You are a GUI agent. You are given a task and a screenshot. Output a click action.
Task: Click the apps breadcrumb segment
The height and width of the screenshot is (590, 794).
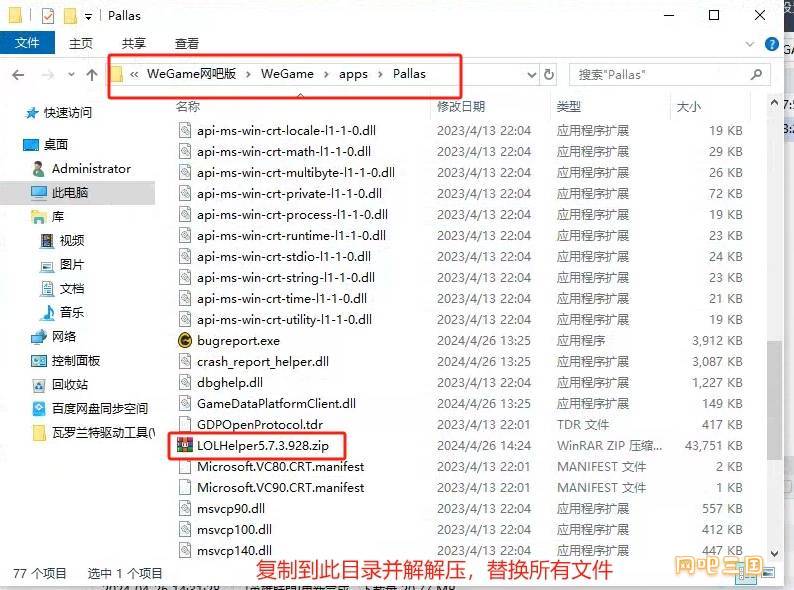353,74
